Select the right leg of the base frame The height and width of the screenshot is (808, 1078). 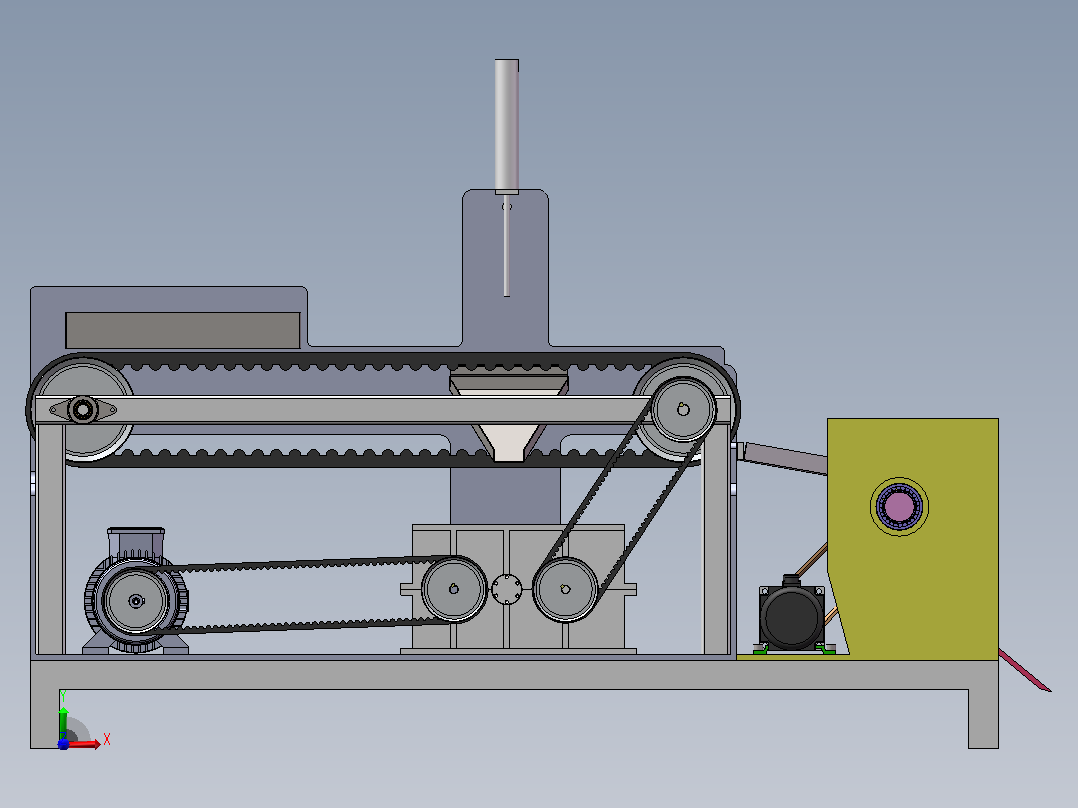[983, 718]
